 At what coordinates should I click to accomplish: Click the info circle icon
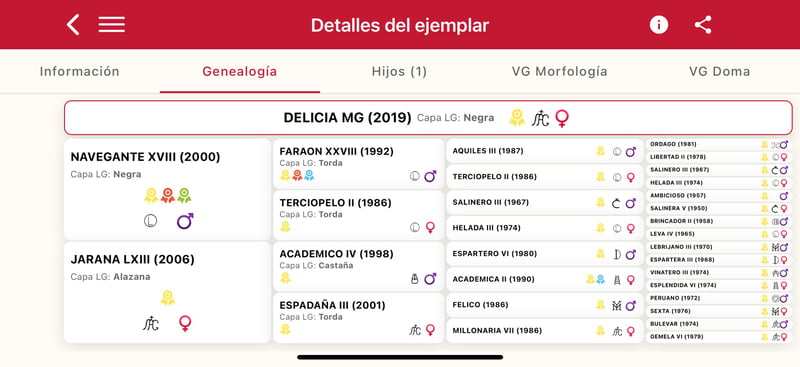(659, 25)
